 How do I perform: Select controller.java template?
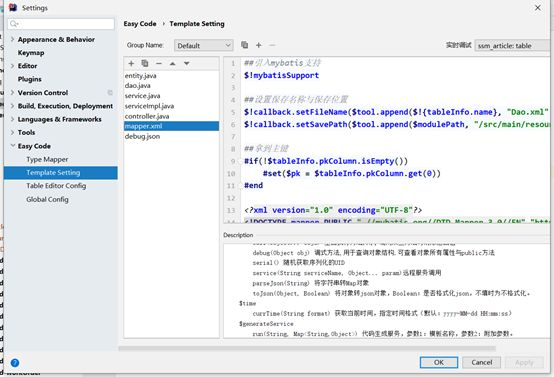tap(147, 116)
